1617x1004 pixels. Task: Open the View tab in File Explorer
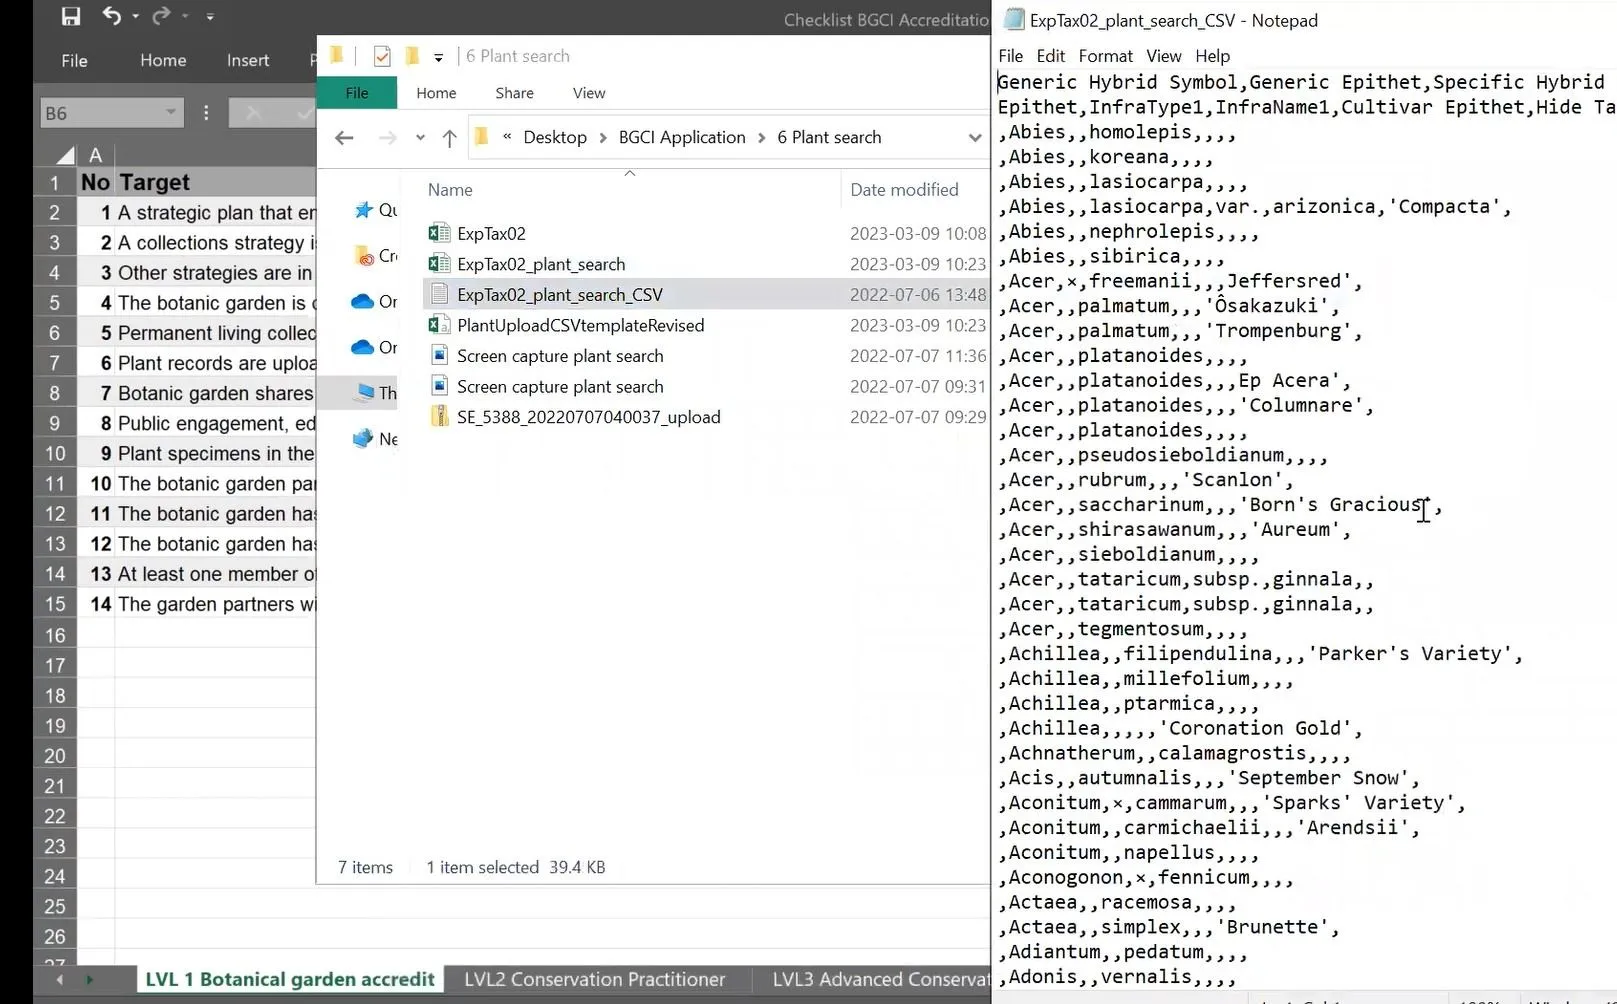(589, 93)
